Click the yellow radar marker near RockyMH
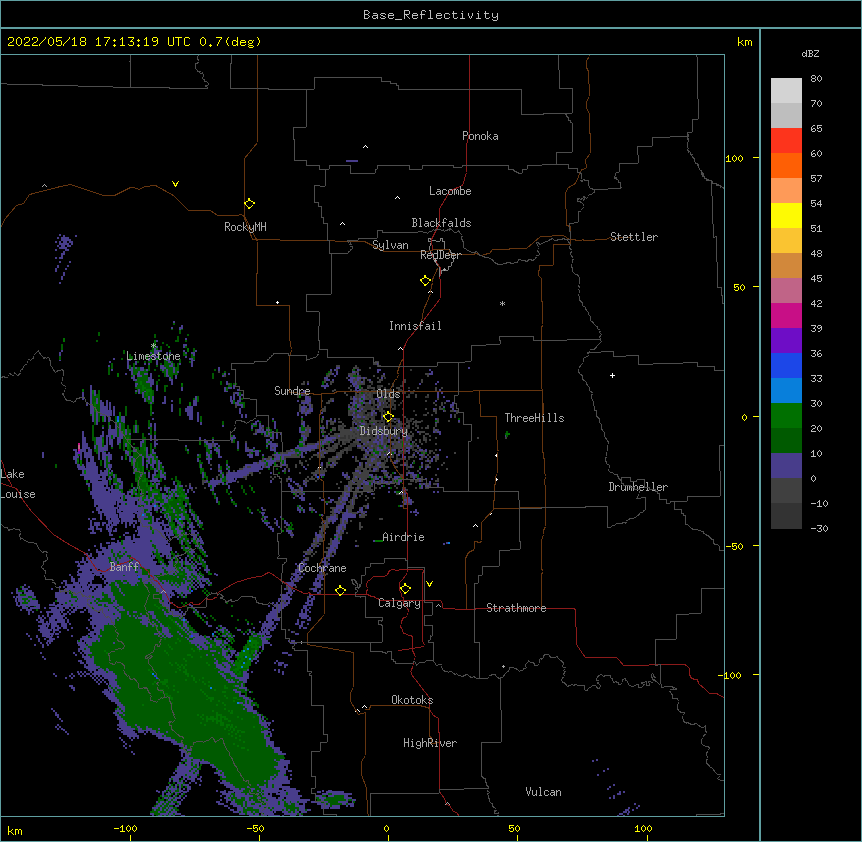 (250, 204)
